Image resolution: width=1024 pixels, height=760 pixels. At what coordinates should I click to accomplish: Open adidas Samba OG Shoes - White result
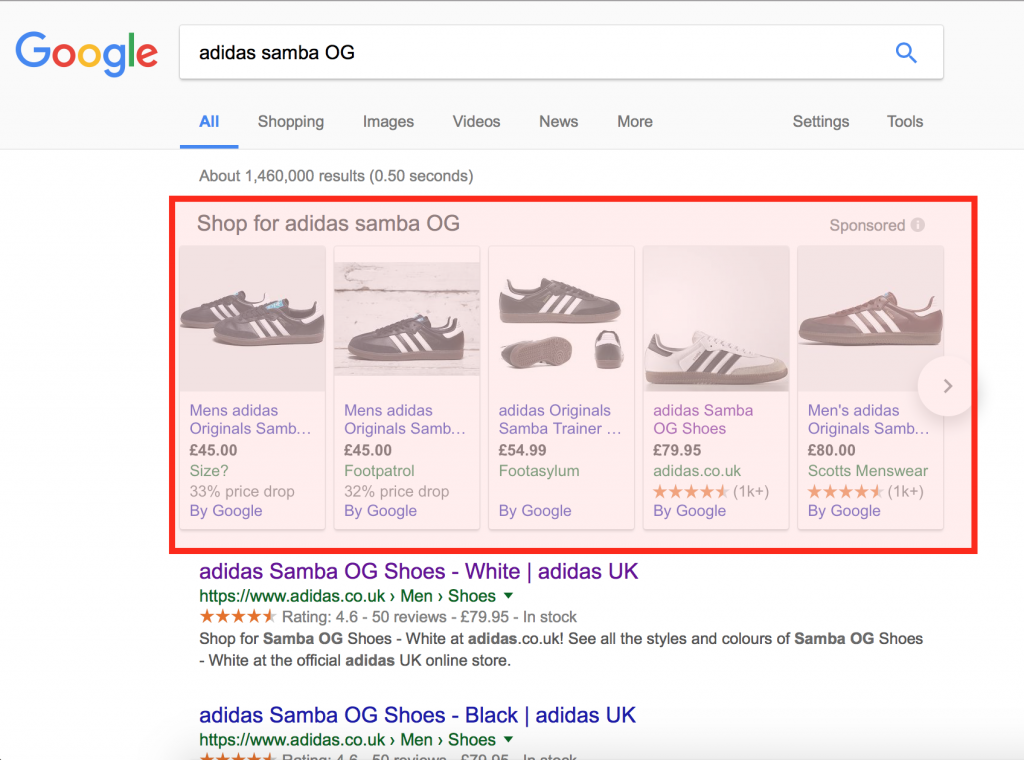point(419,571)
